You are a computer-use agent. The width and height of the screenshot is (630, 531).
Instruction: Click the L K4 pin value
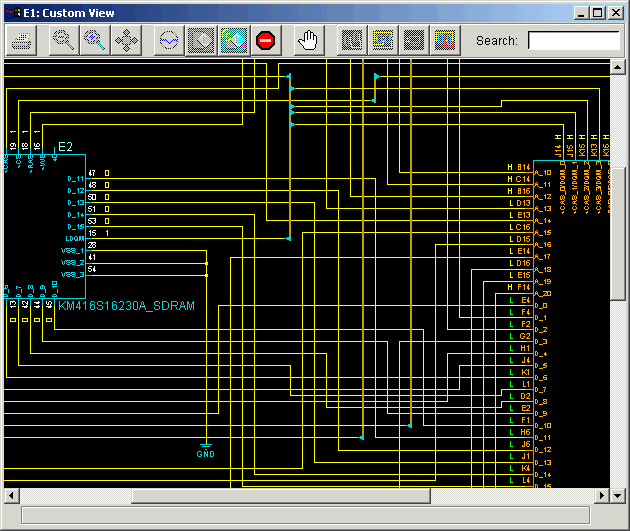pyautogui.click(x=520, y=468)
